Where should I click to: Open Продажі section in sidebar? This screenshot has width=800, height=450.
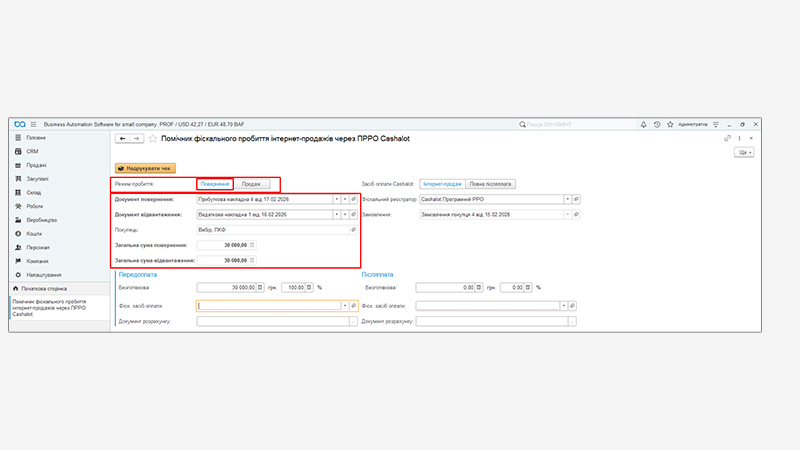click(x=37, y=165)
